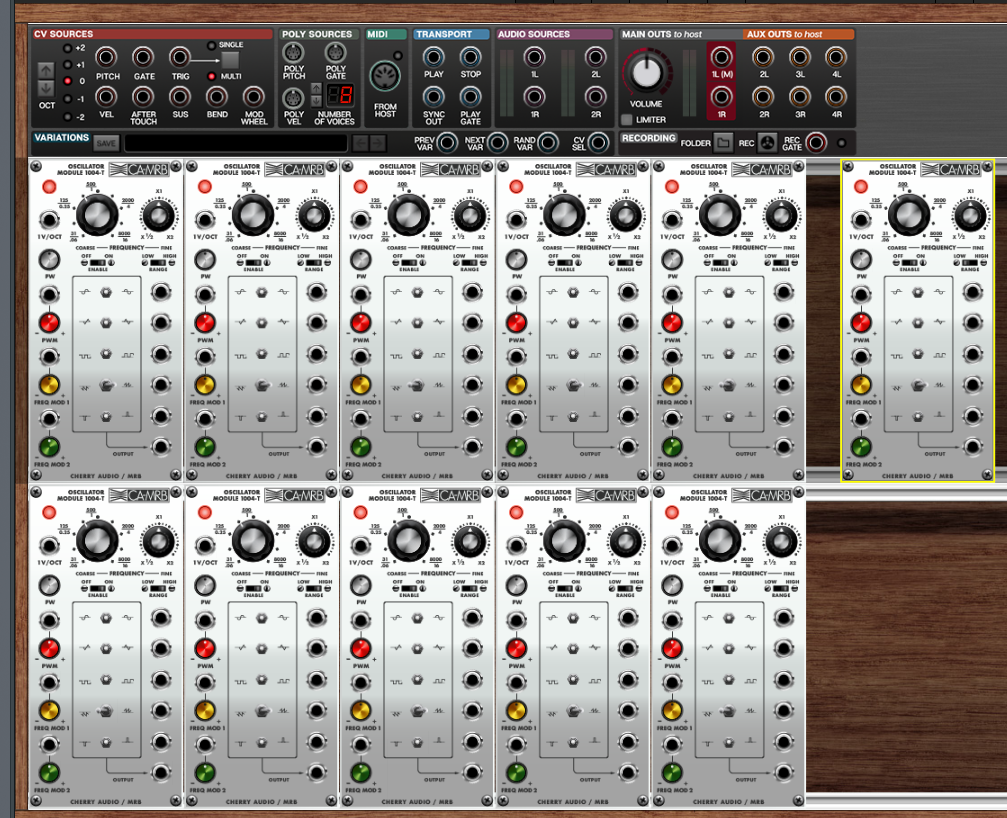This screenshot has width=1007, height=818.
Task: Select the 0 octave setting
Action: [x=67, y=82]
